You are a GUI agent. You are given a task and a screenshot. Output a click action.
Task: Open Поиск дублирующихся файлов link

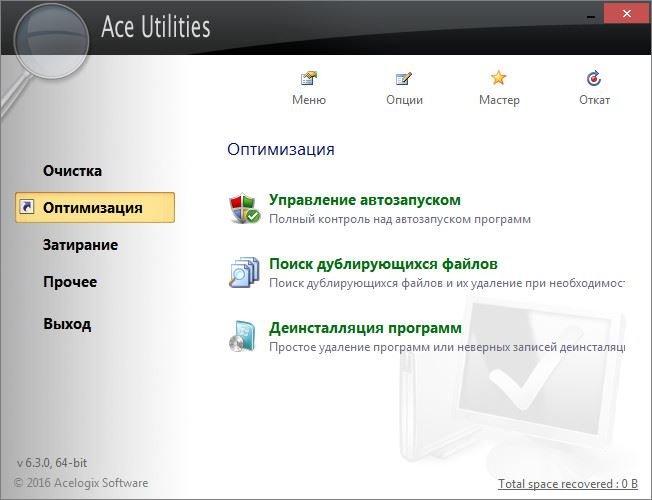coord(383,264)
